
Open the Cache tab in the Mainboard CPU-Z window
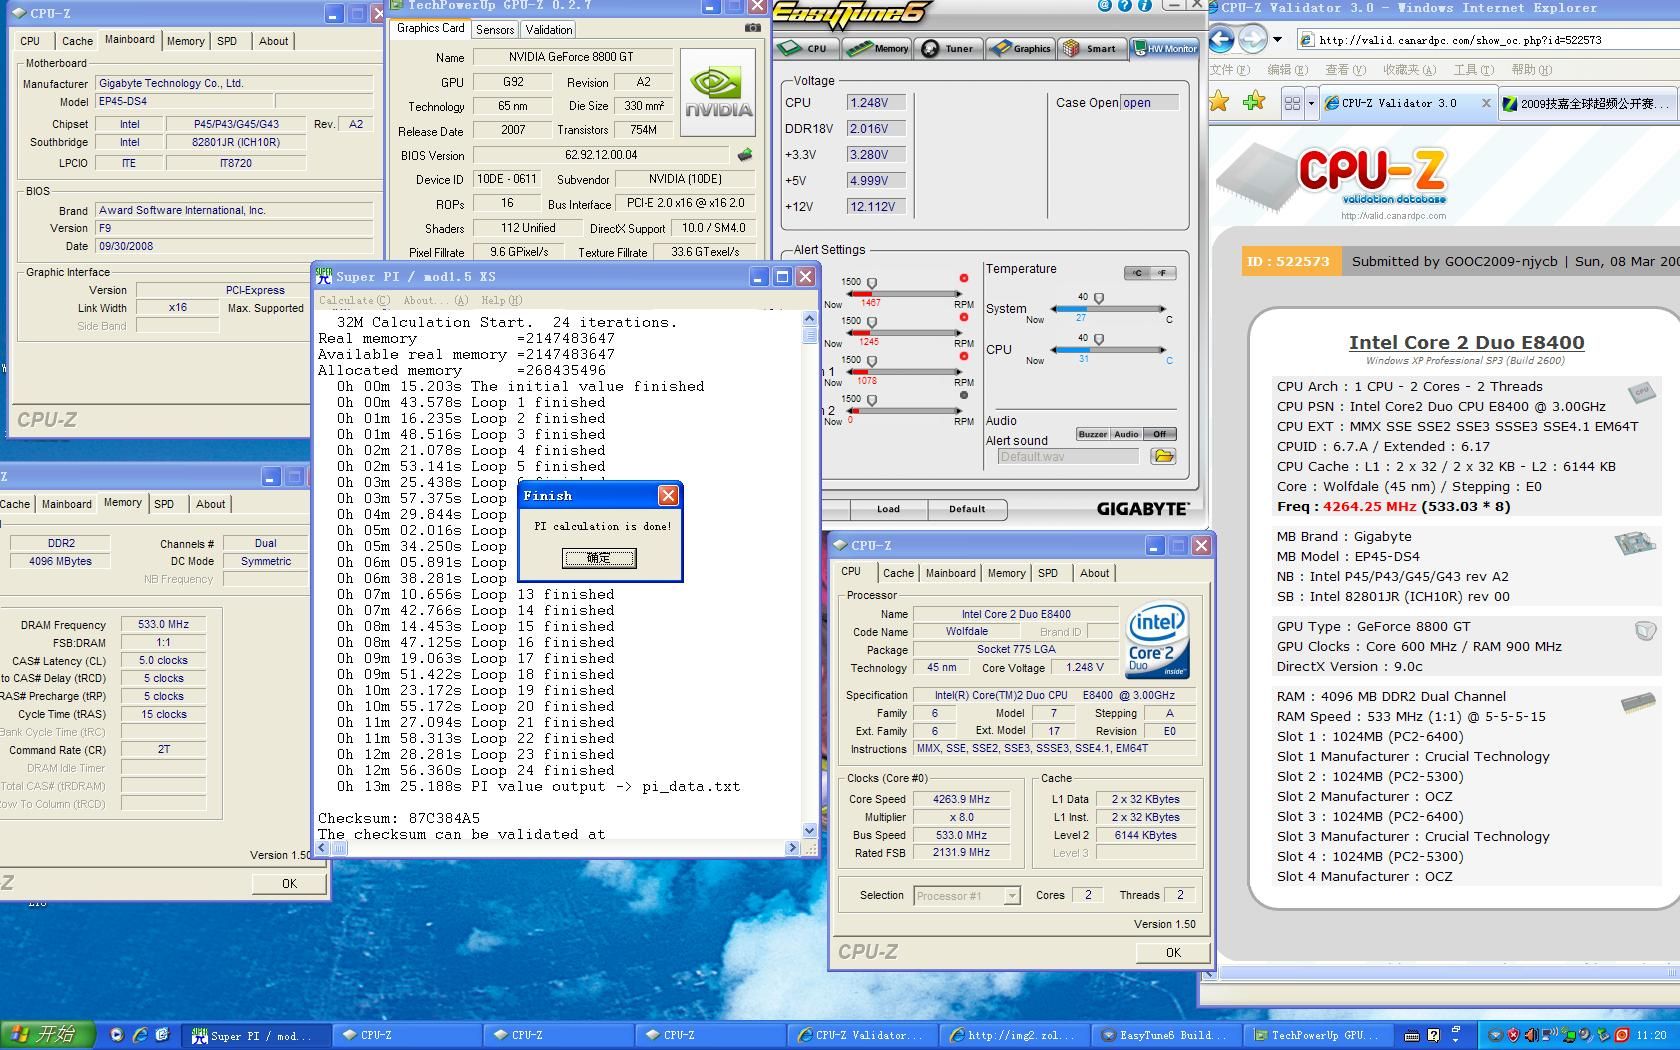pyautogui.click(x=77, y=41)
